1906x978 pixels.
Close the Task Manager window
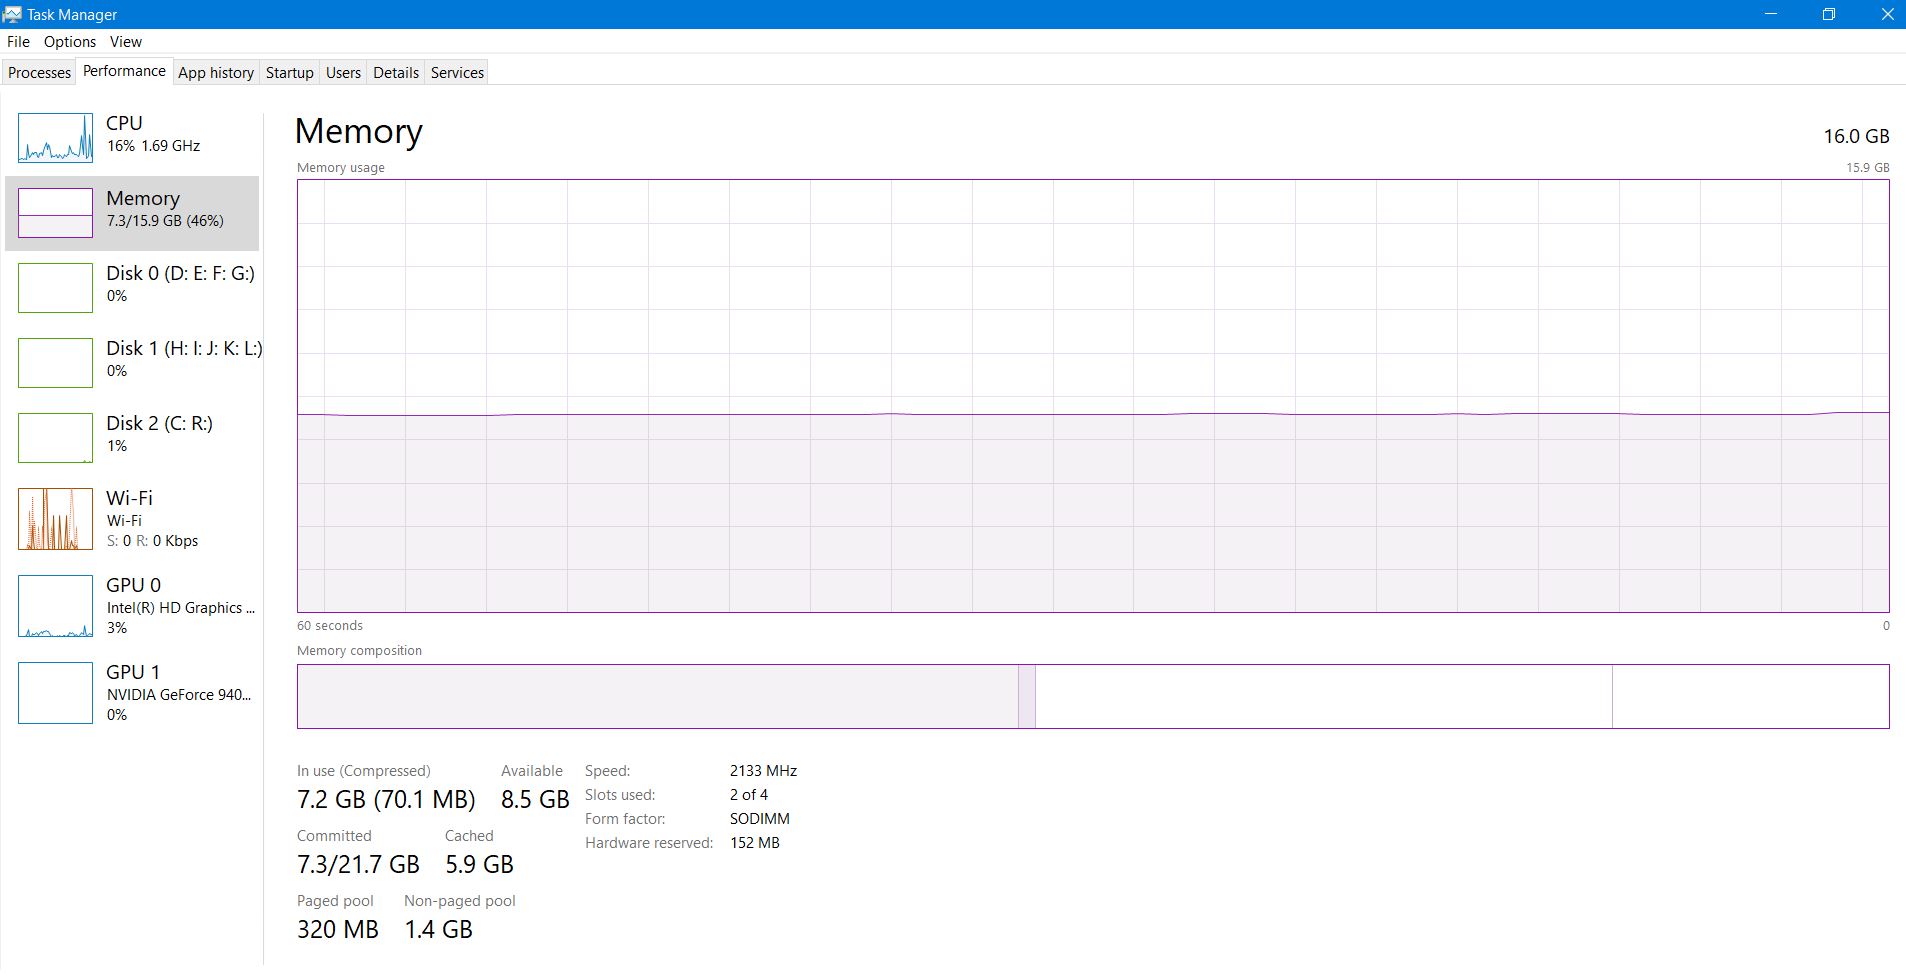tap(1887, 14)
